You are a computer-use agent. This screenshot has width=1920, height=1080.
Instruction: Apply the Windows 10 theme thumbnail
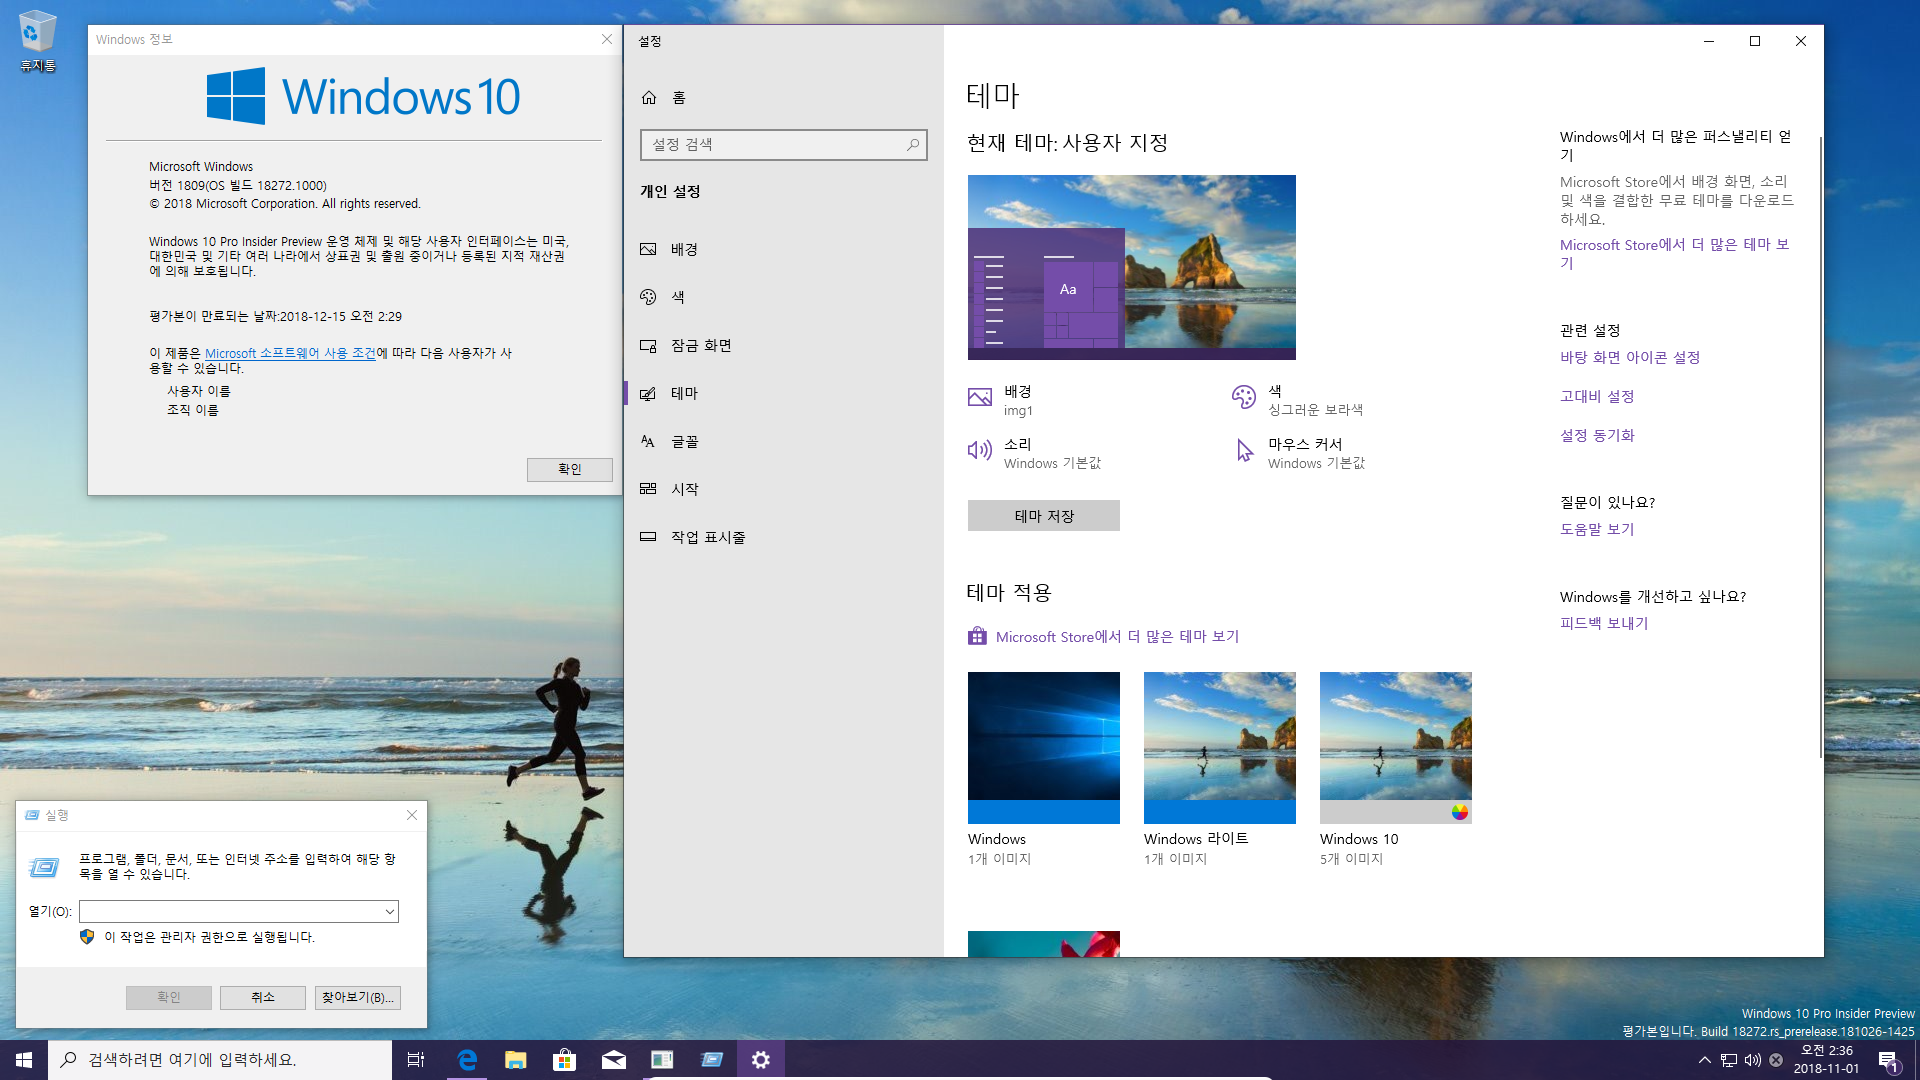coord(1396,748)
